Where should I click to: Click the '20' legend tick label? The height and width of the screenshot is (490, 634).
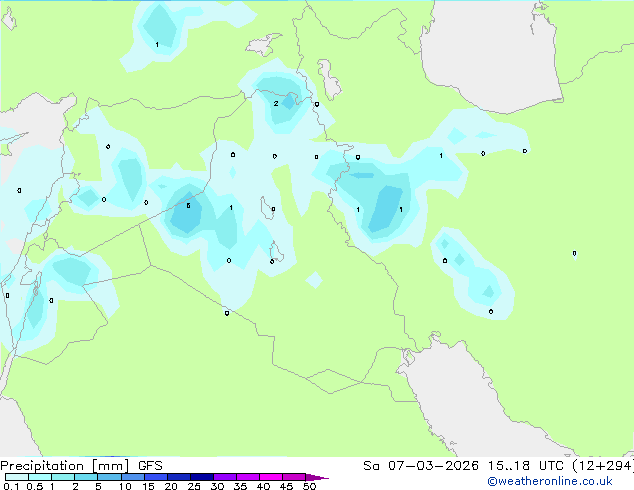pos(171,486)
